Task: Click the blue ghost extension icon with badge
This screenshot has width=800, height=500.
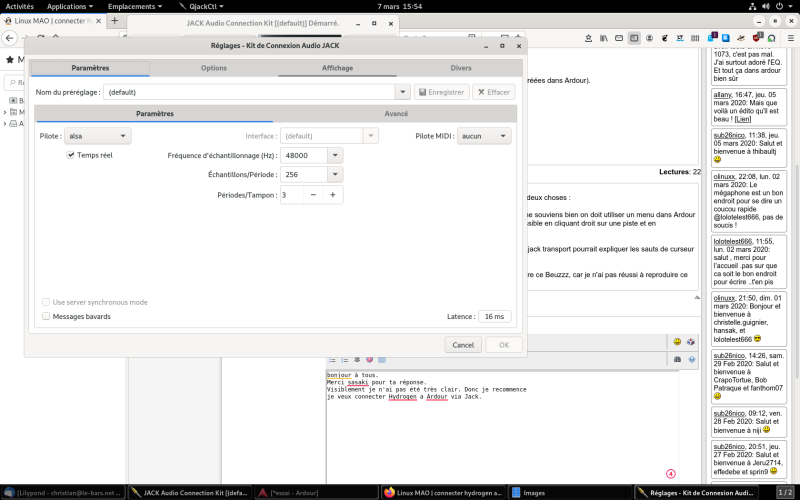Action: (x=712, y=37)
